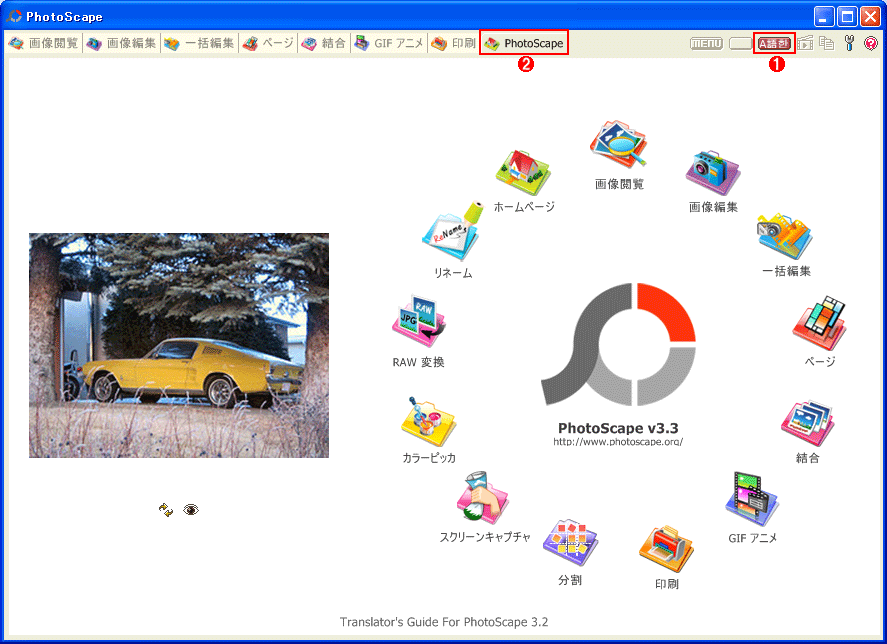Click the ホームページ house icon
This screenshot has height=644, width=887.
523,173
